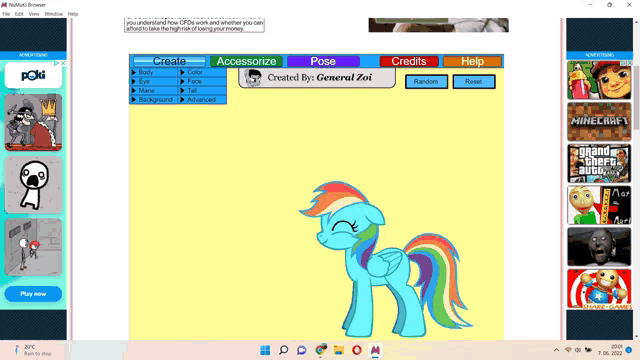
Task: Open the volume tray icon
Action: [x=578, y=350]
